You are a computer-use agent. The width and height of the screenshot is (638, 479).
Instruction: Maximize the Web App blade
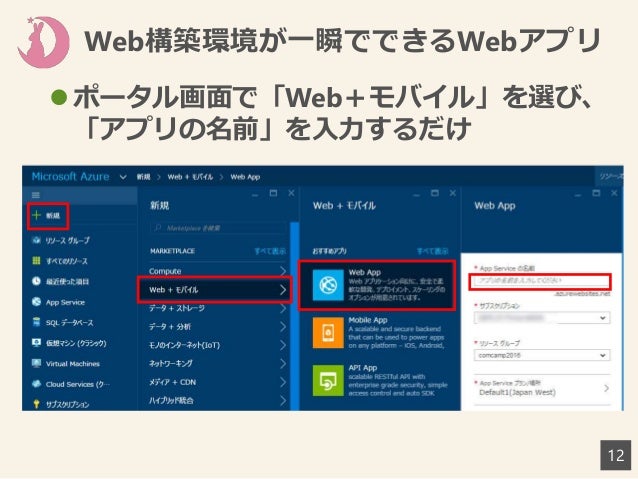click(596, 193)
